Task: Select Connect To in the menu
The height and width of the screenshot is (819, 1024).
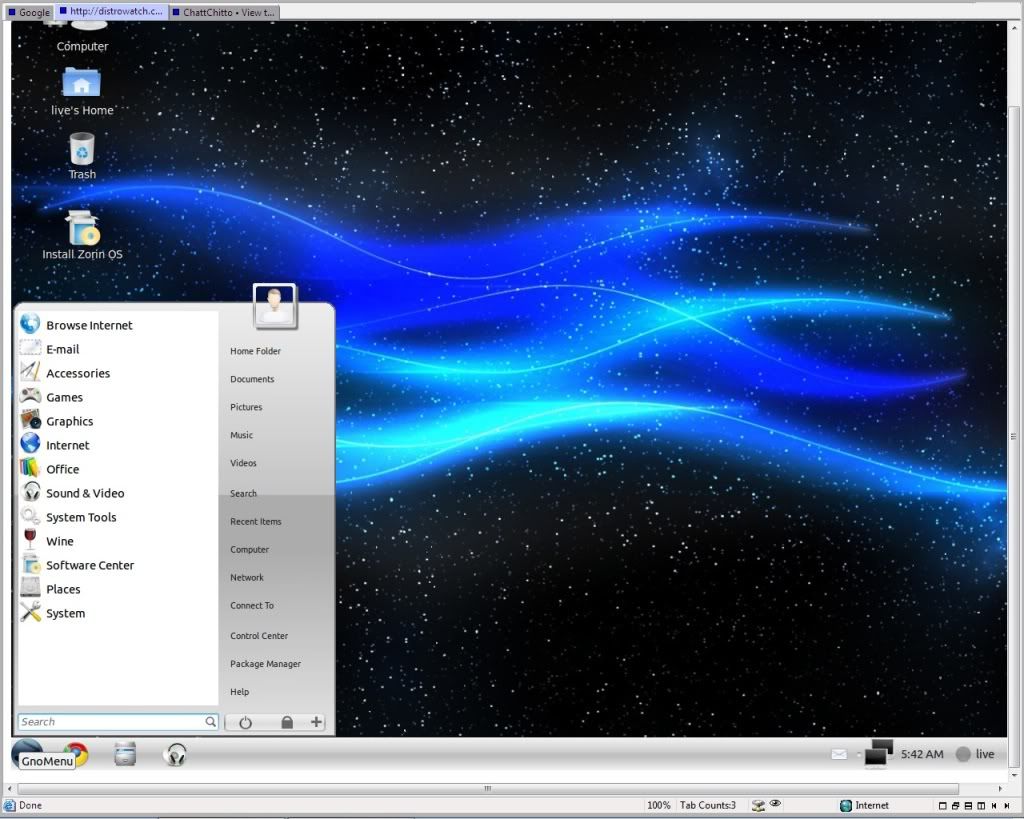Action: click(x=252, y=605)
